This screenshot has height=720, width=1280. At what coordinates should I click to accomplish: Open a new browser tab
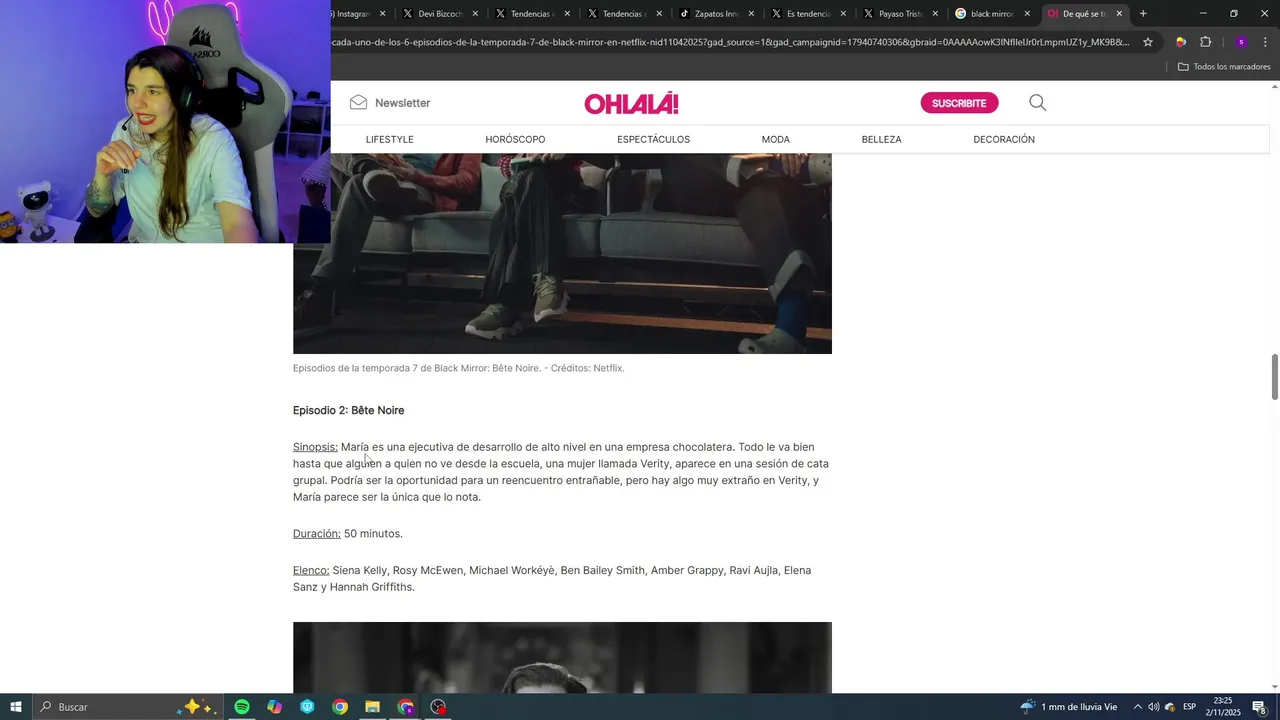[1143, 14]
